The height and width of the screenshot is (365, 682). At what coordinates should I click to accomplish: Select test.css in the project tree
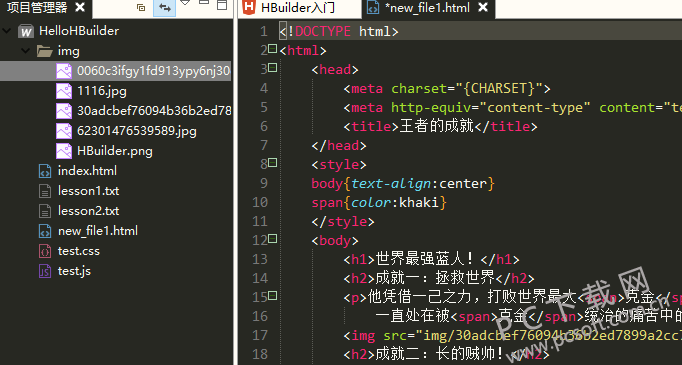pos(79,251)
